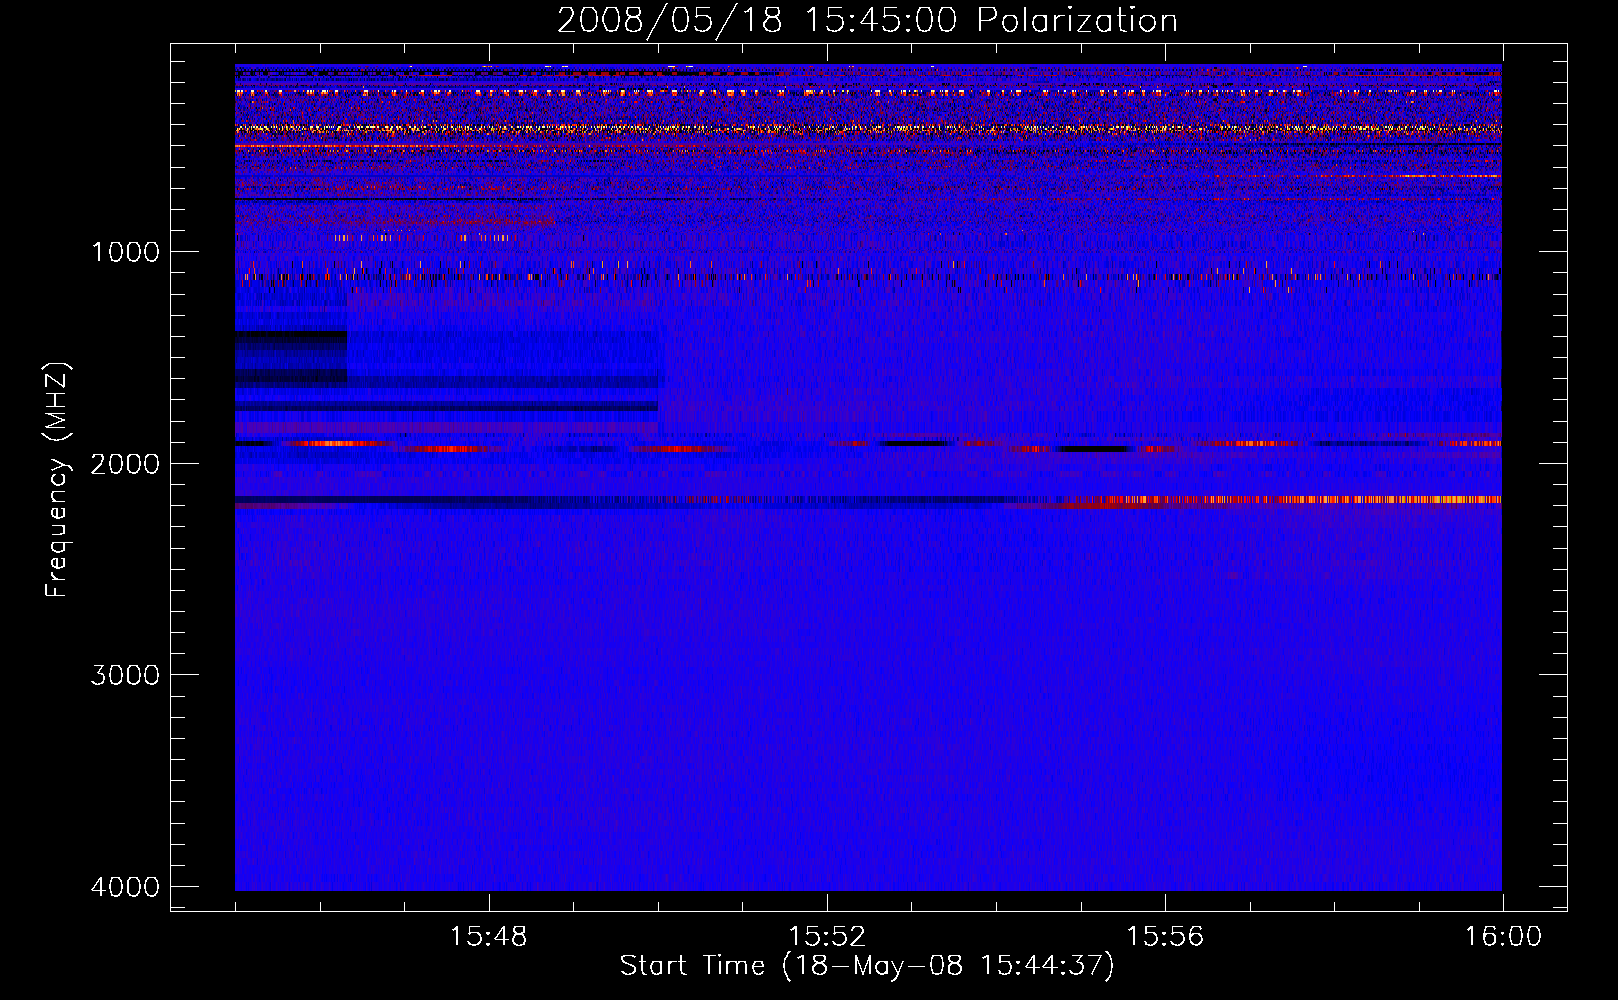
Task: Click the plot title "2008/05/18 15:45:00 Polarization"
Action: tap(867, 21)
